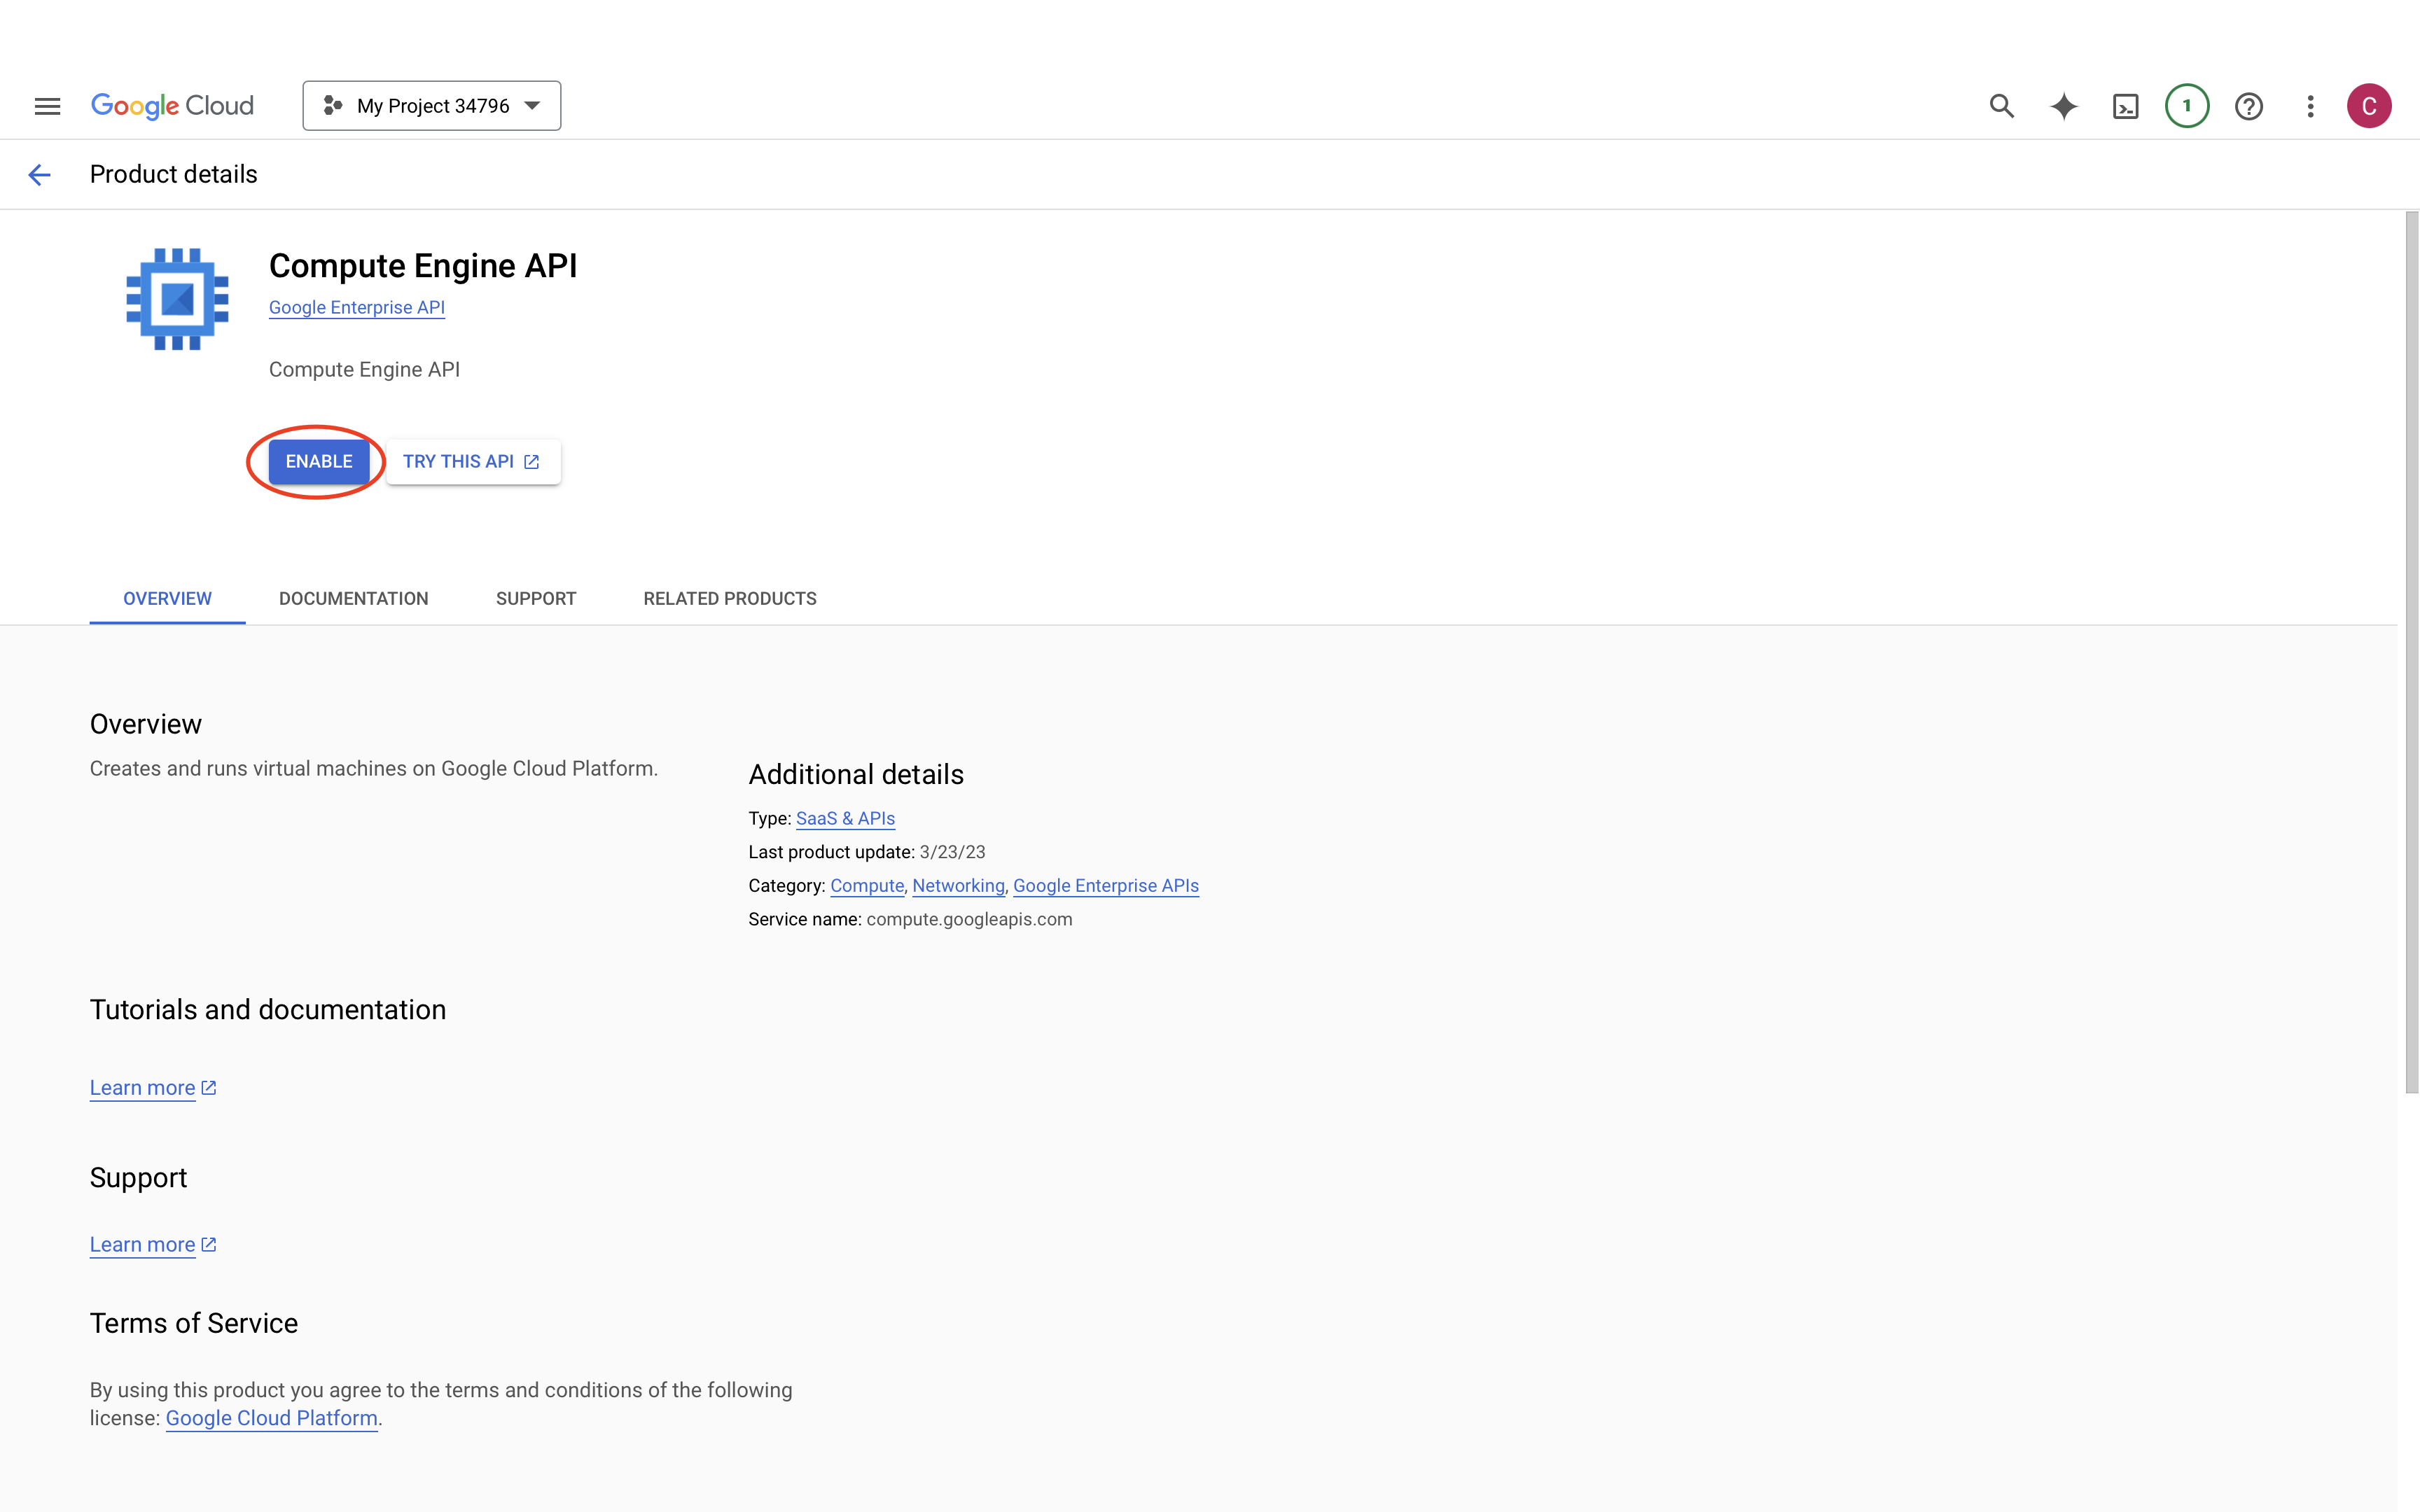Open the Google Enterprise APIs category link
Image resolution: width=2420 pixels, height=1512 pixels.
pos(1106,886)
